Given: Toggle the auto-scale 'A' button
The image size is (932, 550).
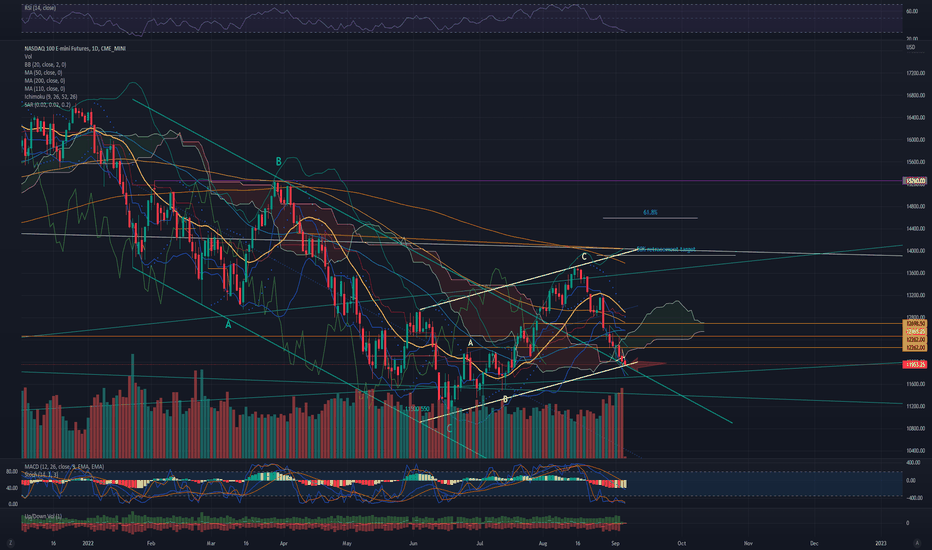Looking at the screenshot, I should point(917,543).
